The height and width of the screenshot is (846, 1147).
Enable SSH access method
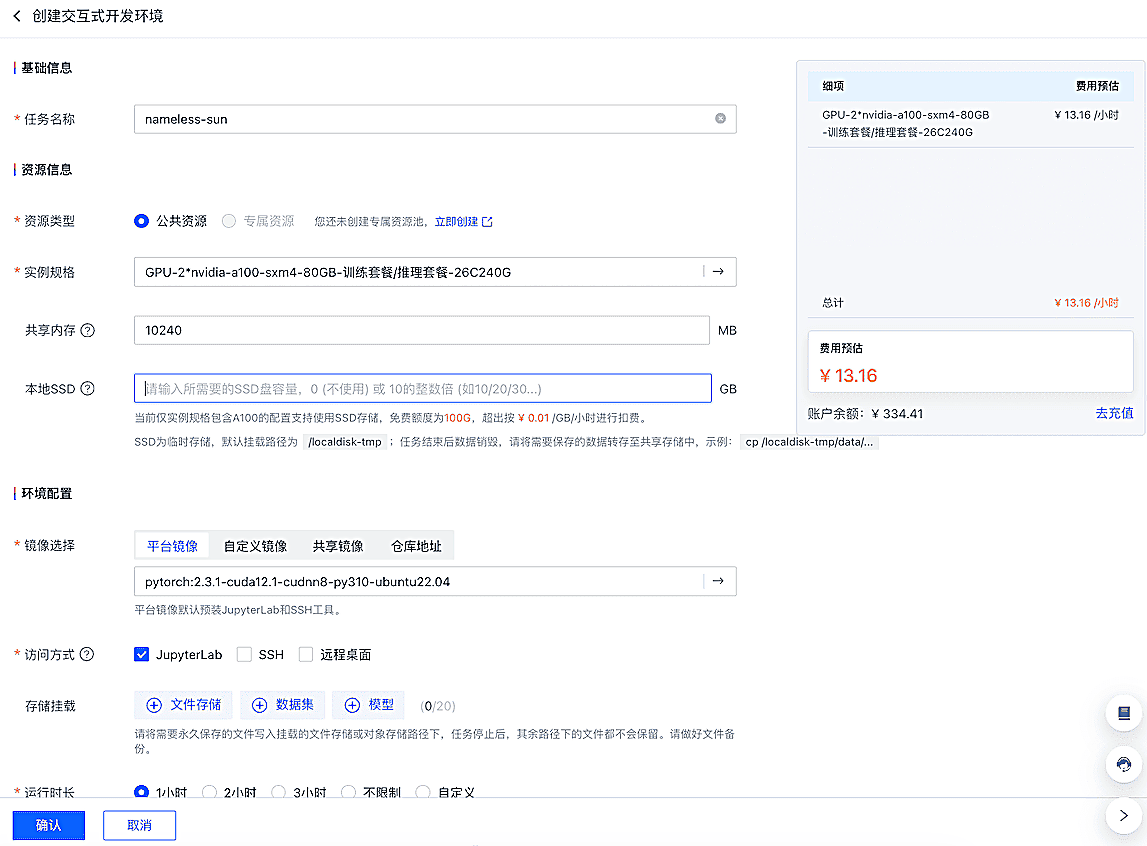pyautogui.click(x=244, y=654)
